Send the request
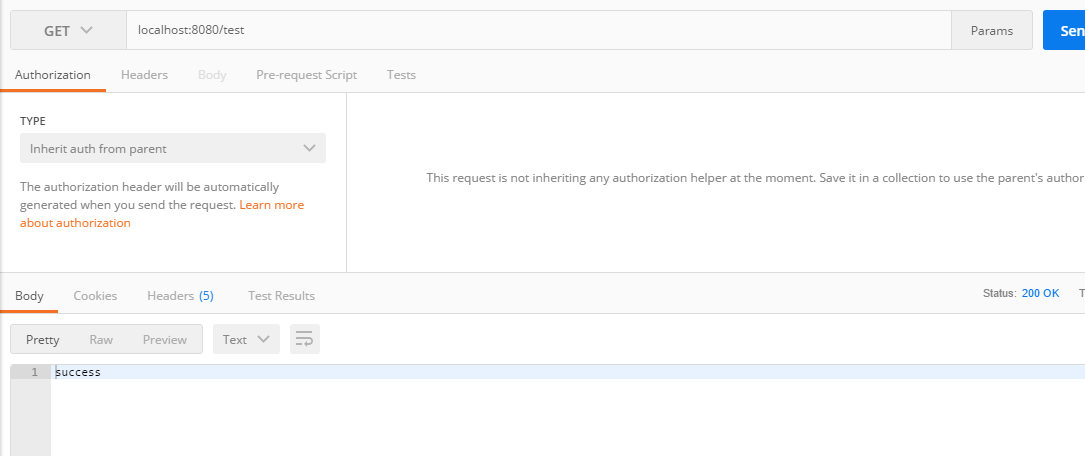The image size is (1085, 456). coord(1066,30)
